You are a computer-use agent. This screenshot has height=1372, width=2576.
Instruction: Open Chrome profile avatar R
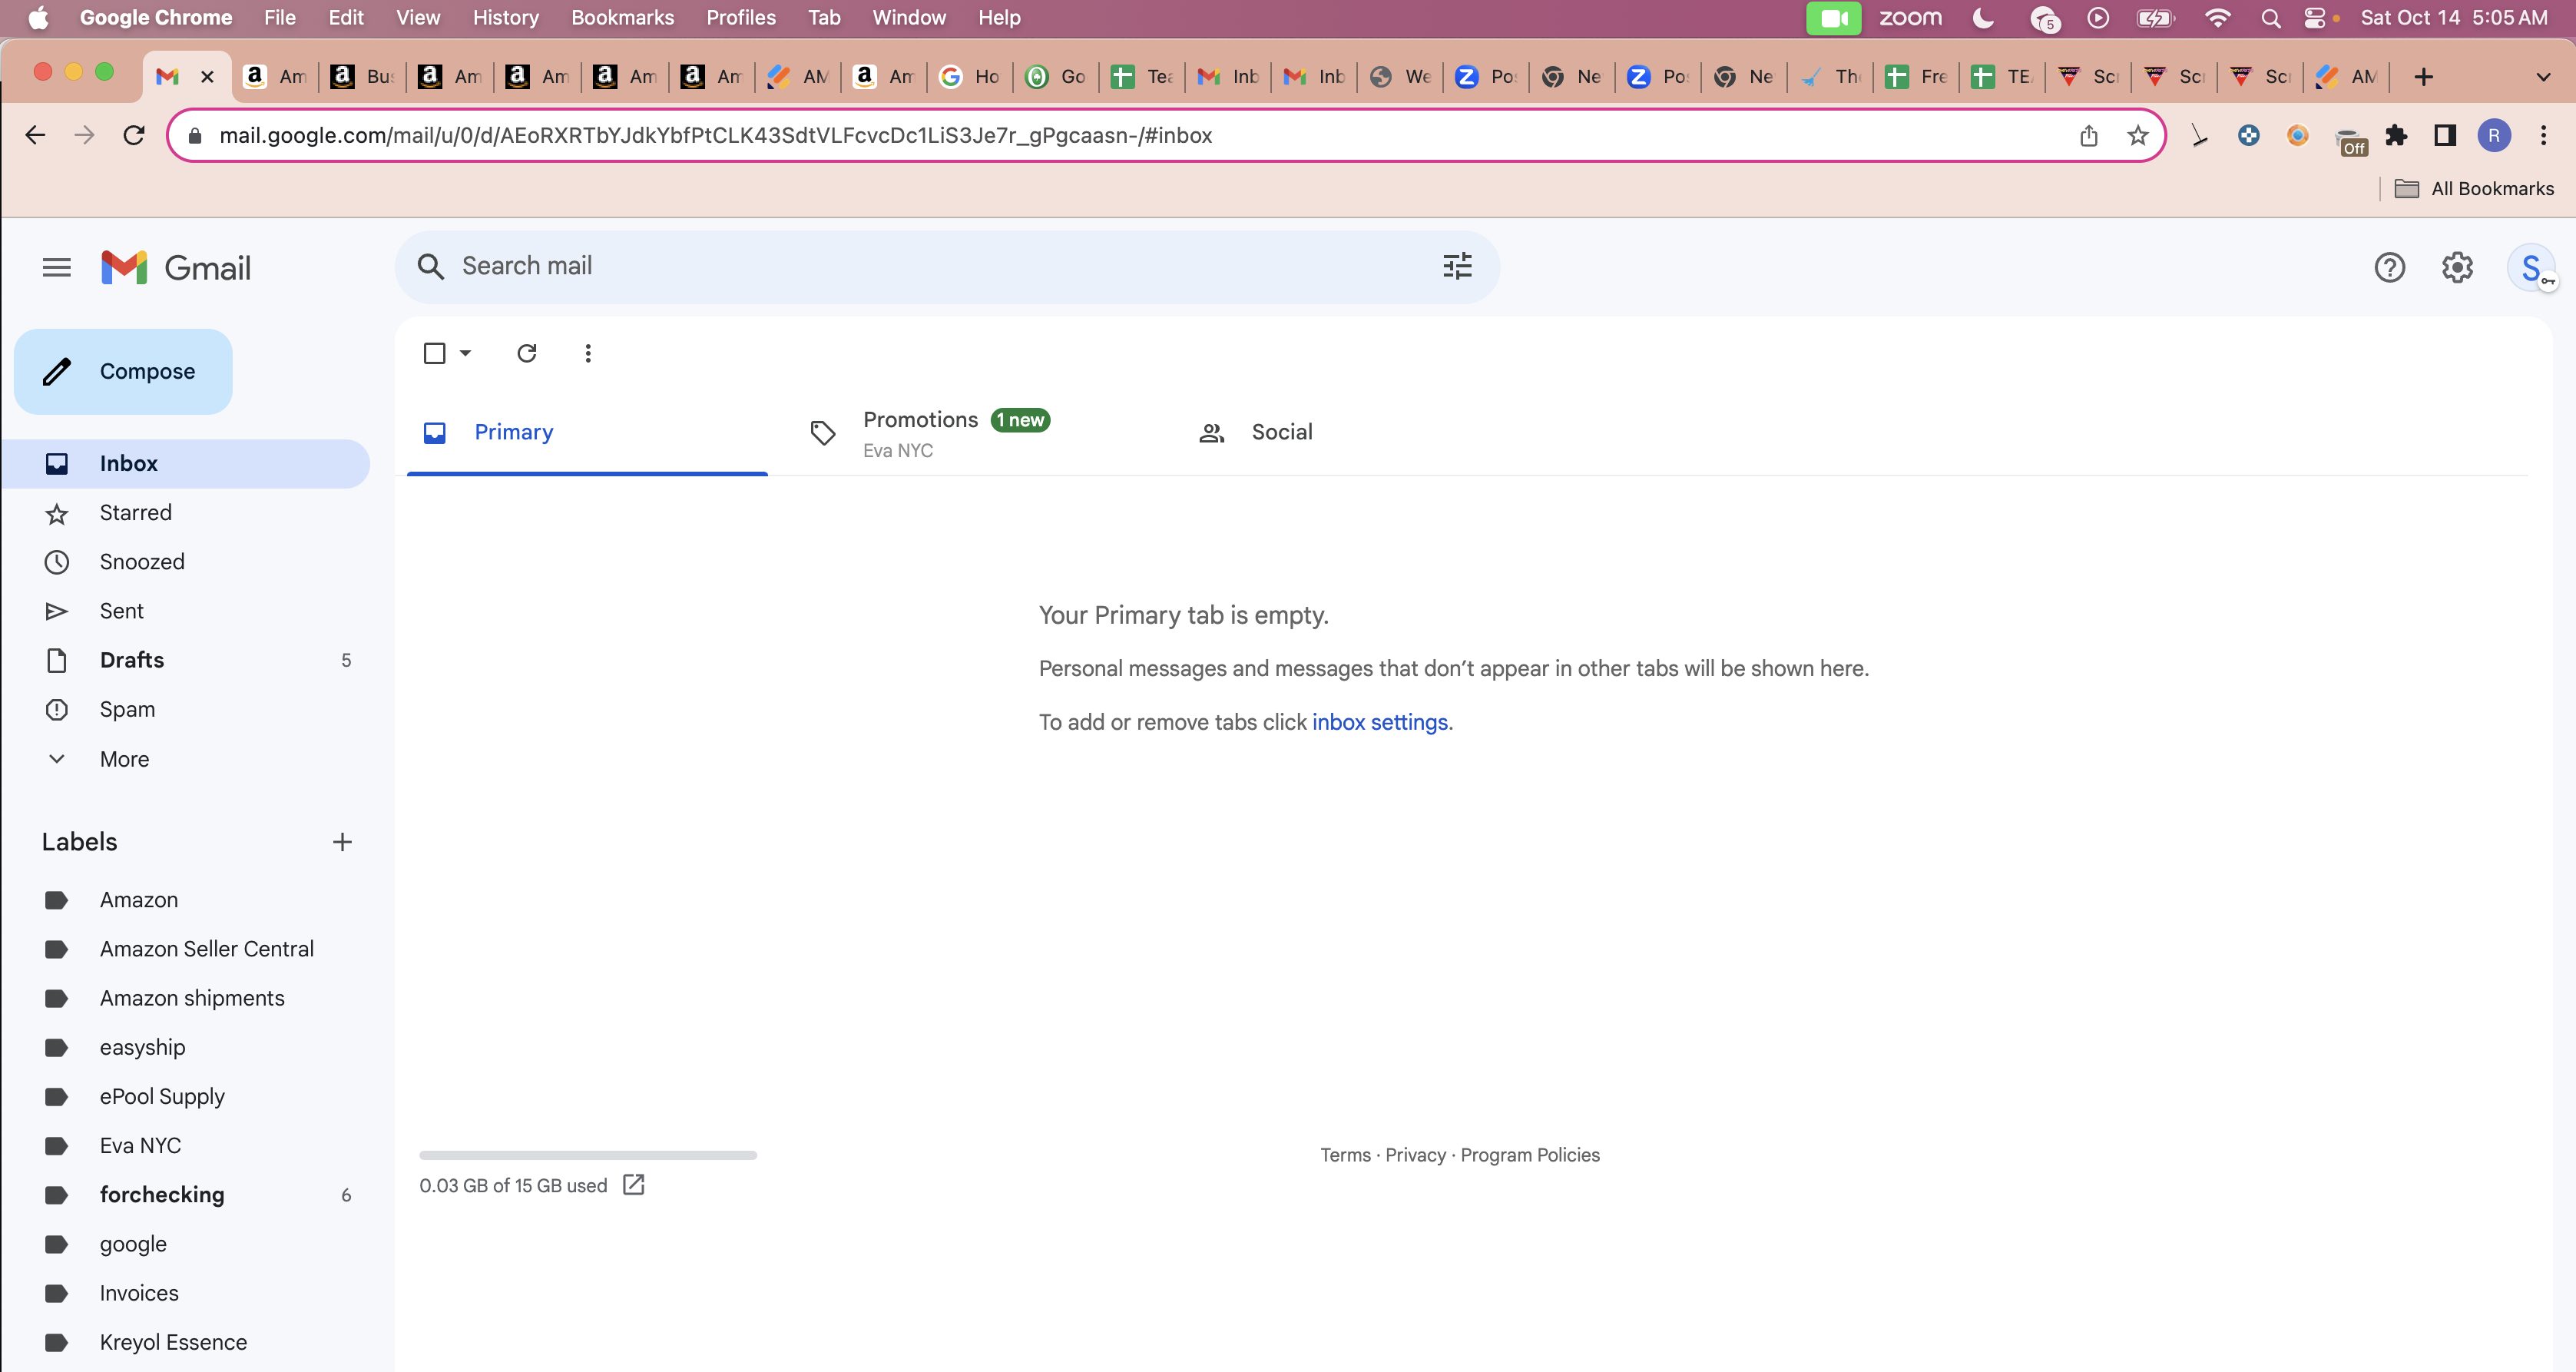2494,135
